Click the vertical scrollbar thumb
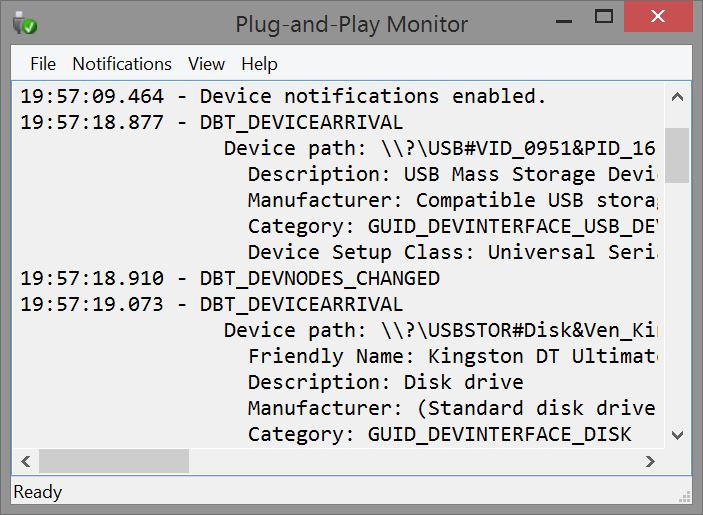Image resolution: width=703 pixels, height=515 pixels. point(677,156)
